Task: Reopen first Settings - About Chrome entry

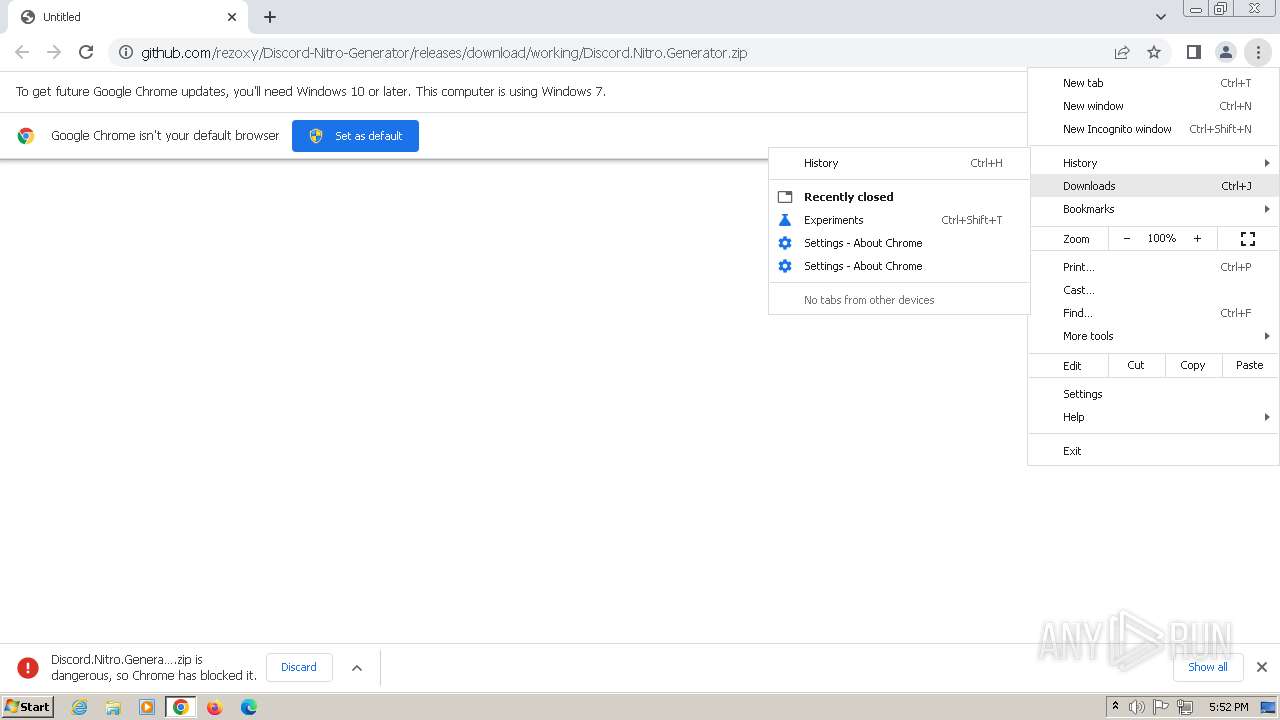Action: click(x=899, y=243)
